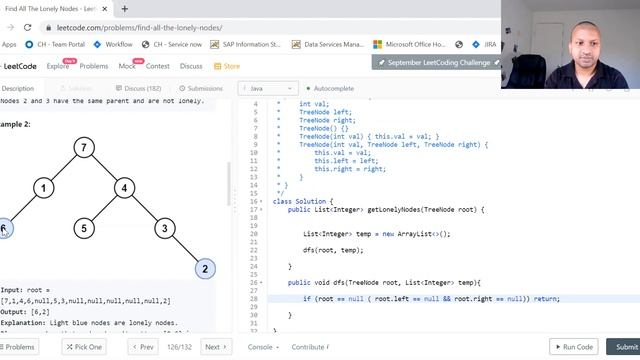Open the CH - Service now bookmark
The height and width of the screenshot is (360, 640).
(172, 44)
